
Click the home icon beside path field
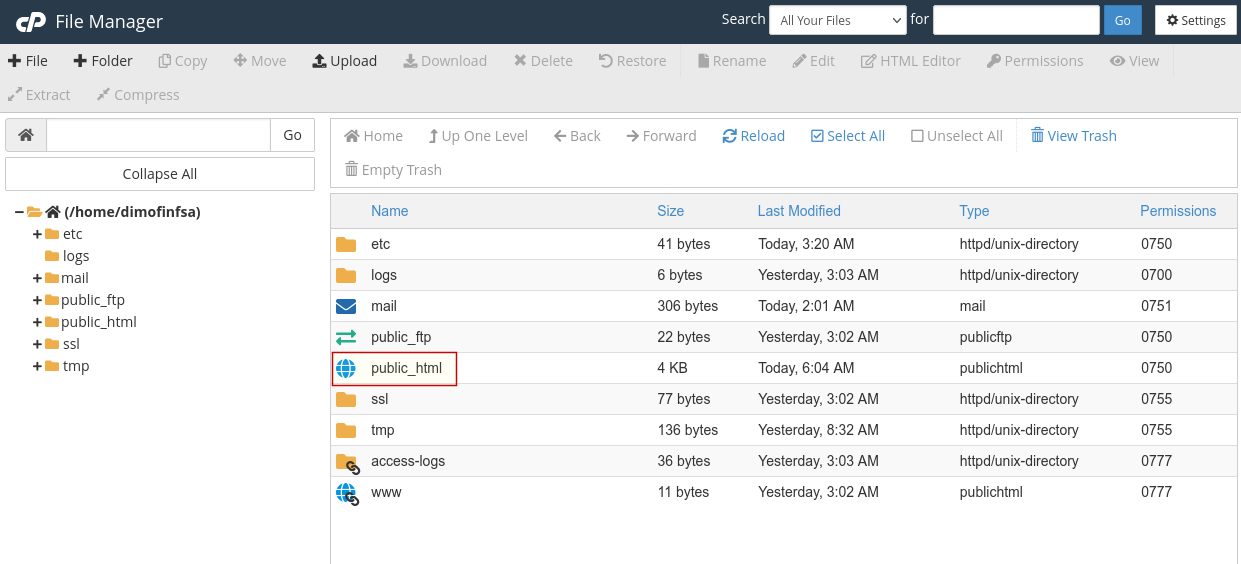coord(26,135)
